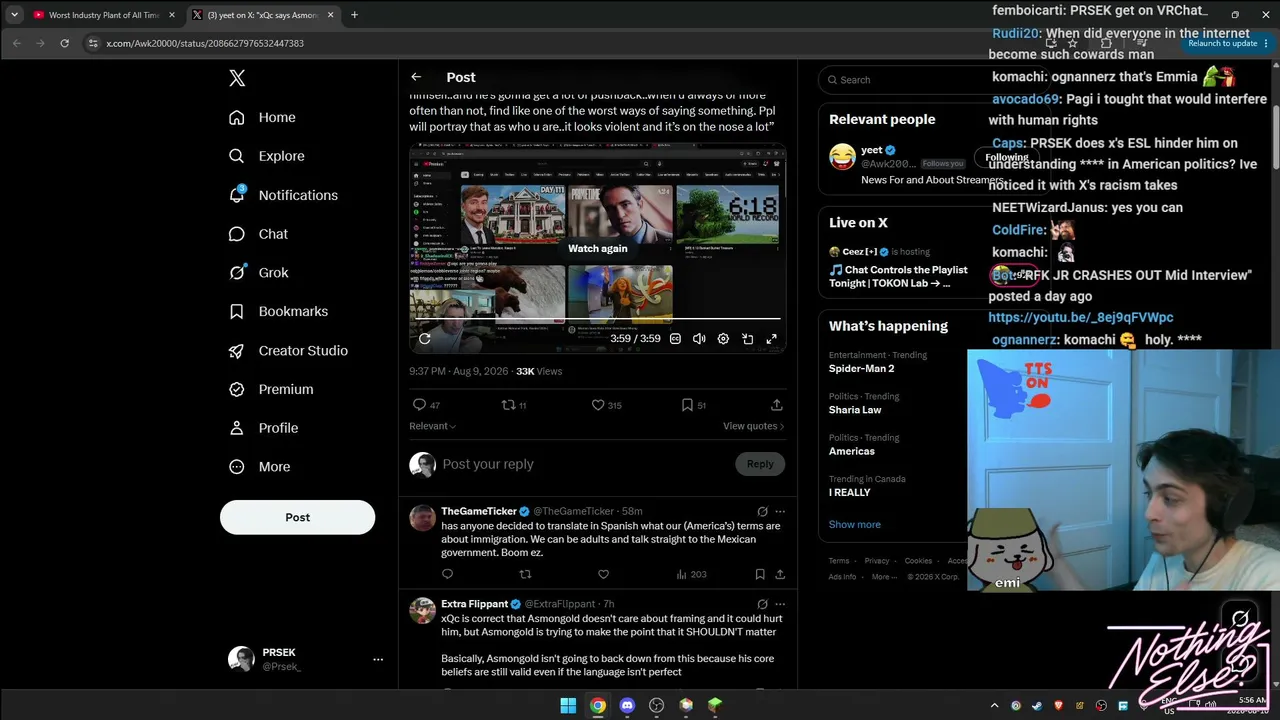This screenshot has width=1280, height=720.
Task: Open Premium in the sidebar
Action: tap(270, 389)
